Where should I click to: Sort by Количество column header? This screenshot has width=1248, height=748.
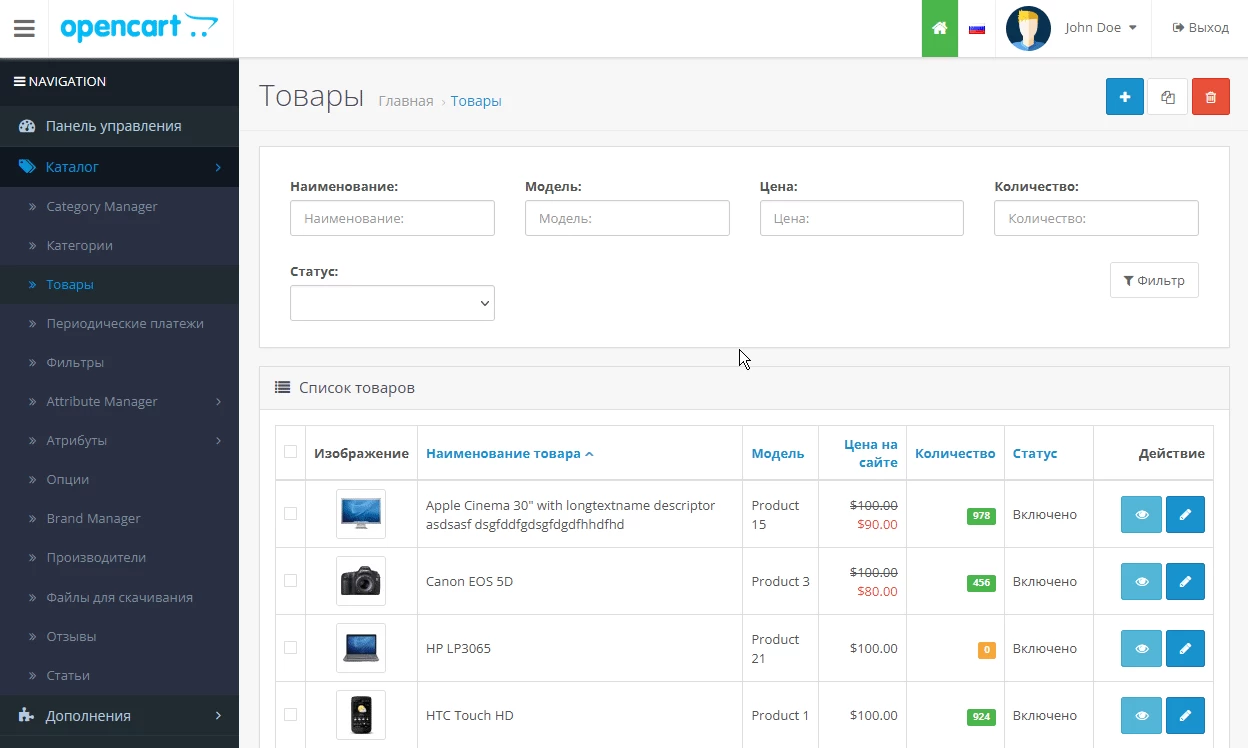click(955, 453)
